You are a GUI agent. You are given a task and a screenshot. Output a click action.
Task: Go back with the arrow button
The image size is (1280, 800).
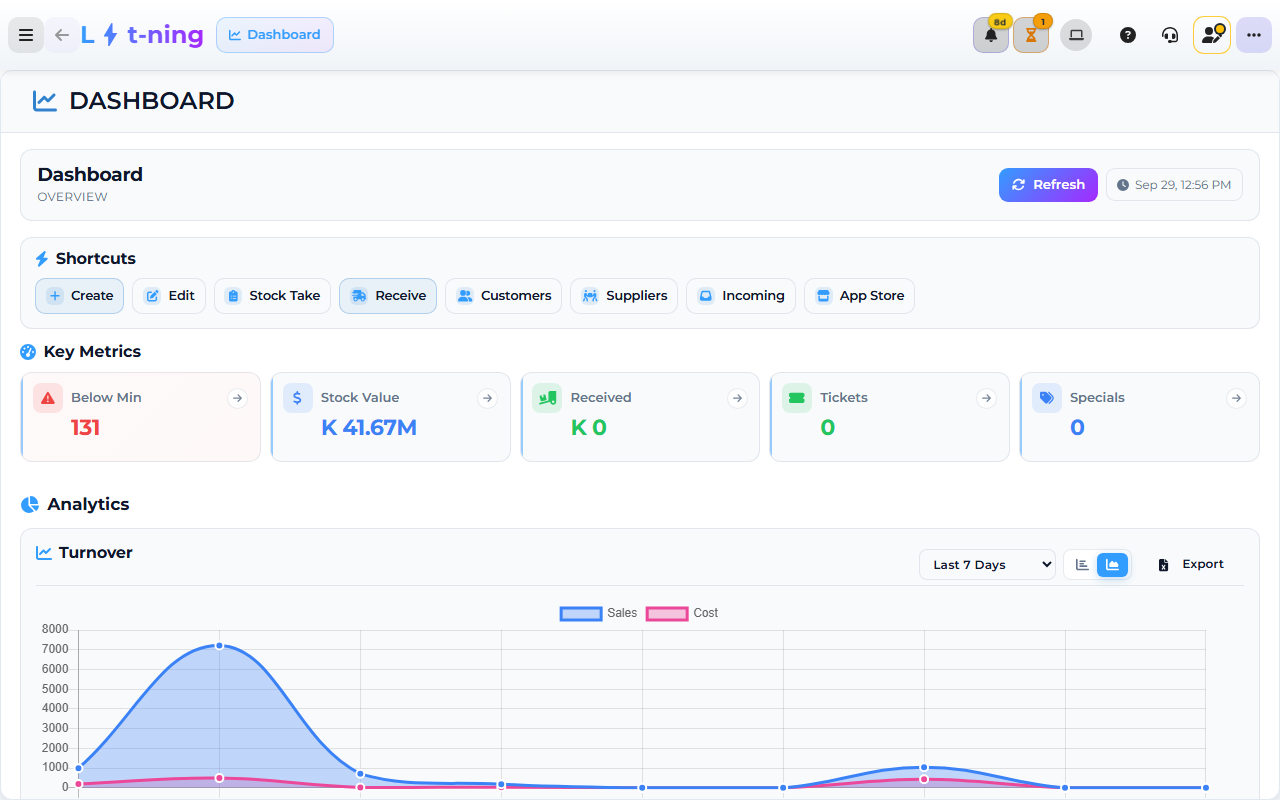click(62, 35)
